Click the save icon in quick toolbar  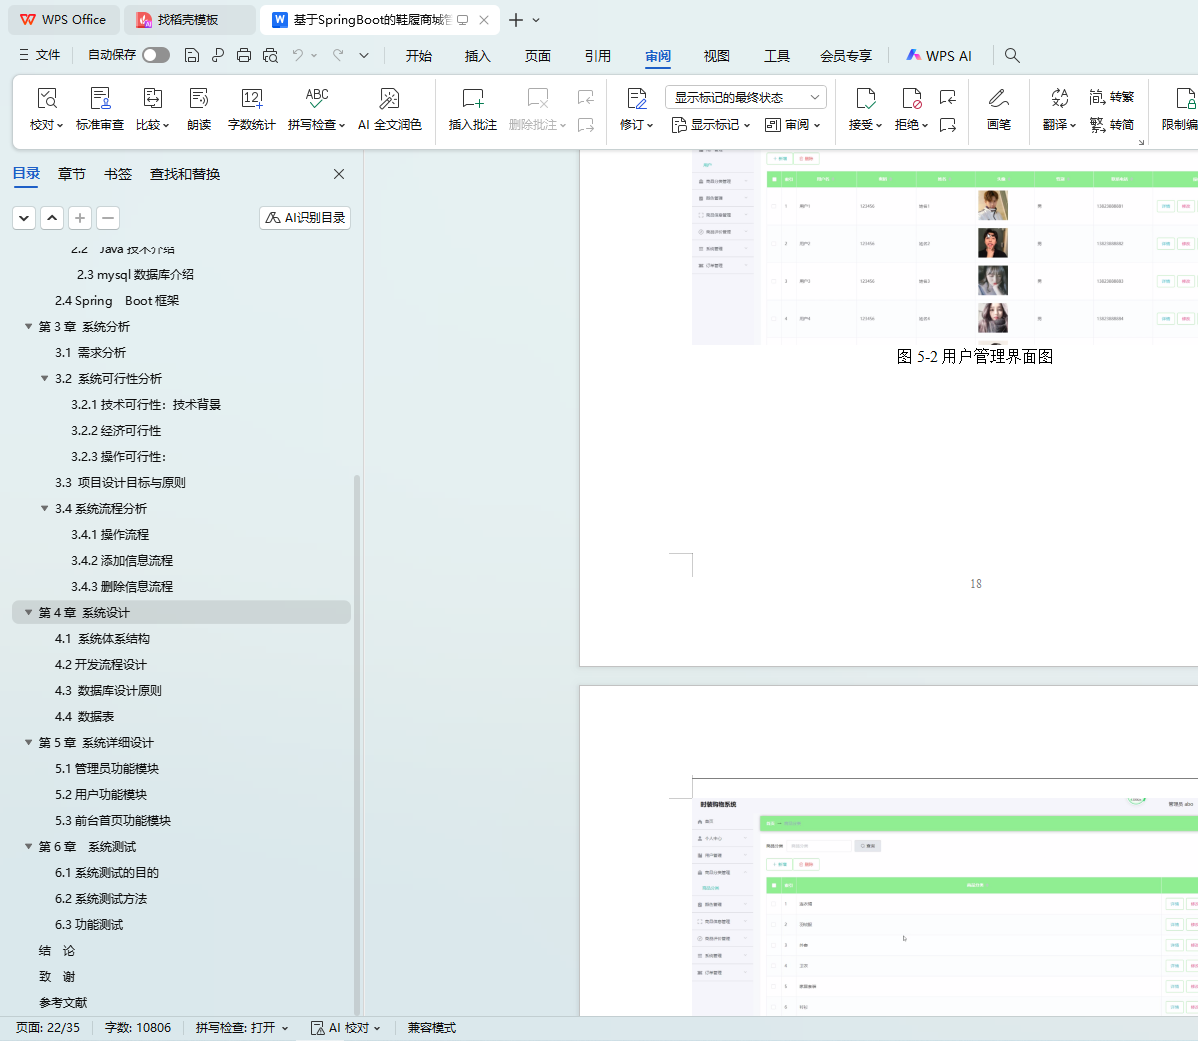coord(193,55)
